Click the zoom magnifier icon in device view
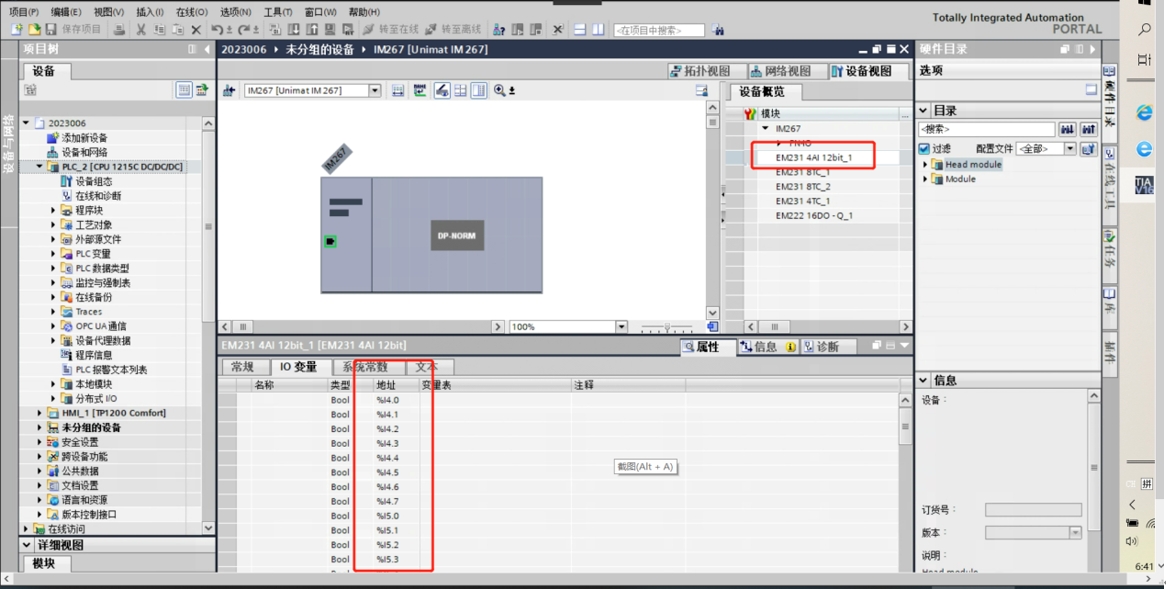 [499, 91]
